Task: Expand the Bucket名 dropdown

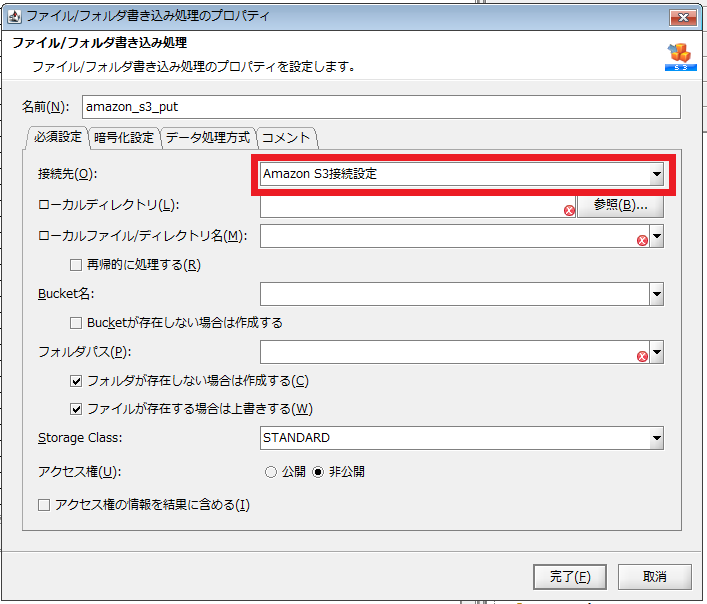Action: [656, 295]
